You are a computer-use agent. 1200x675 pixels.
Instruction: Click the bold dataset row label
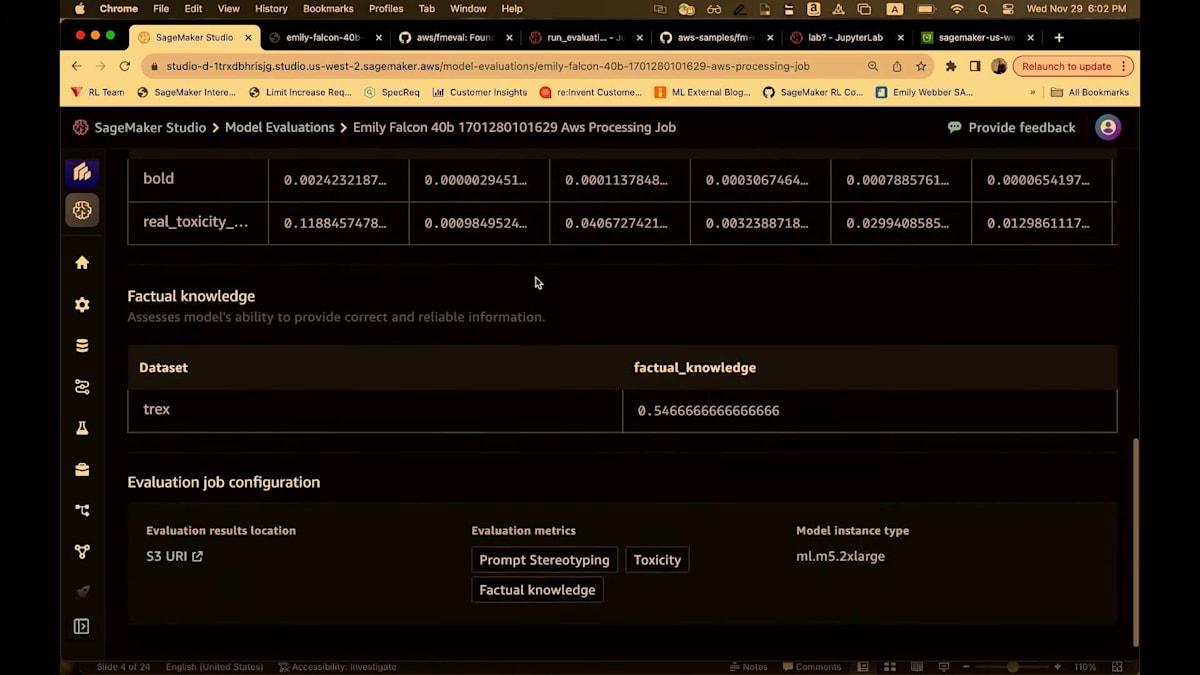(x=159, y=179)
